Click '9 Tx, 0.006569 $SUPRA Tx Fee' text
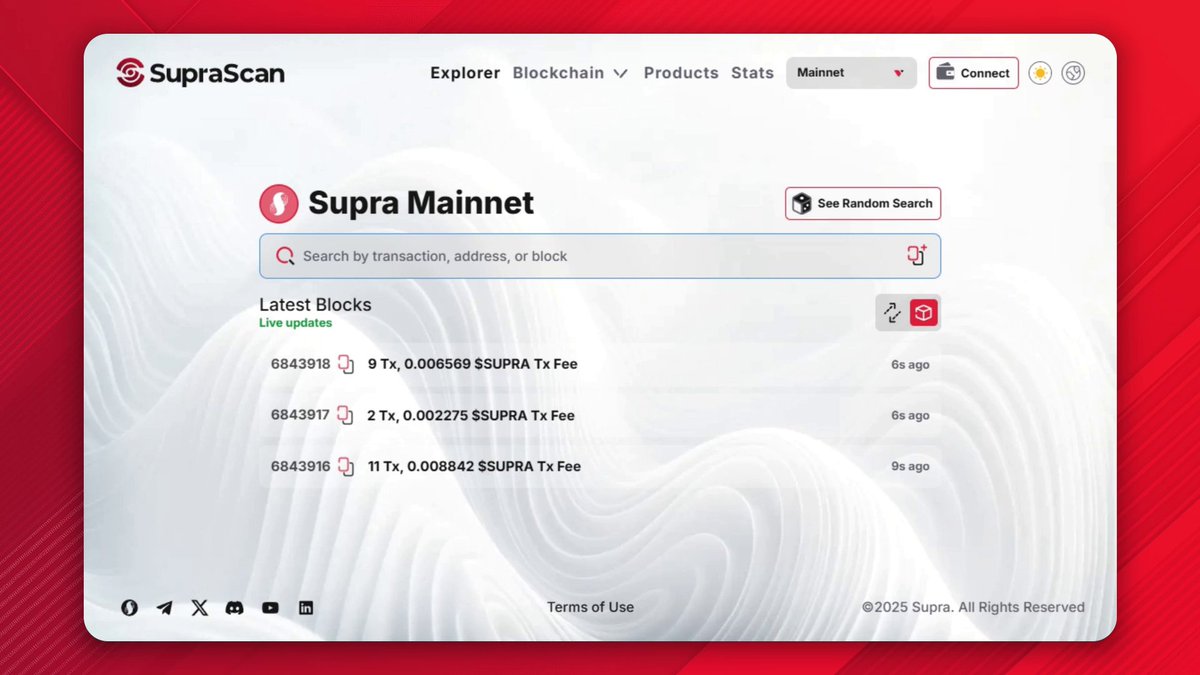1200x675 pixels. point(473,364)
